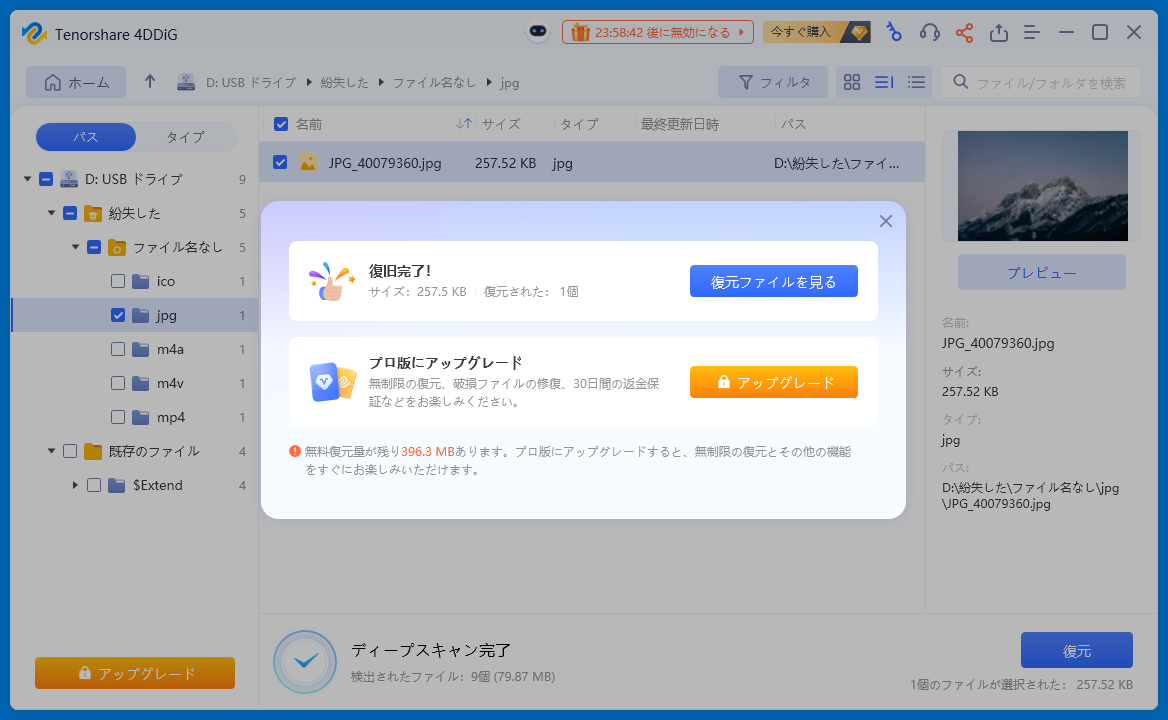Check the m4a folder checkbox
1168x720 pixels.
click(118, 349)
